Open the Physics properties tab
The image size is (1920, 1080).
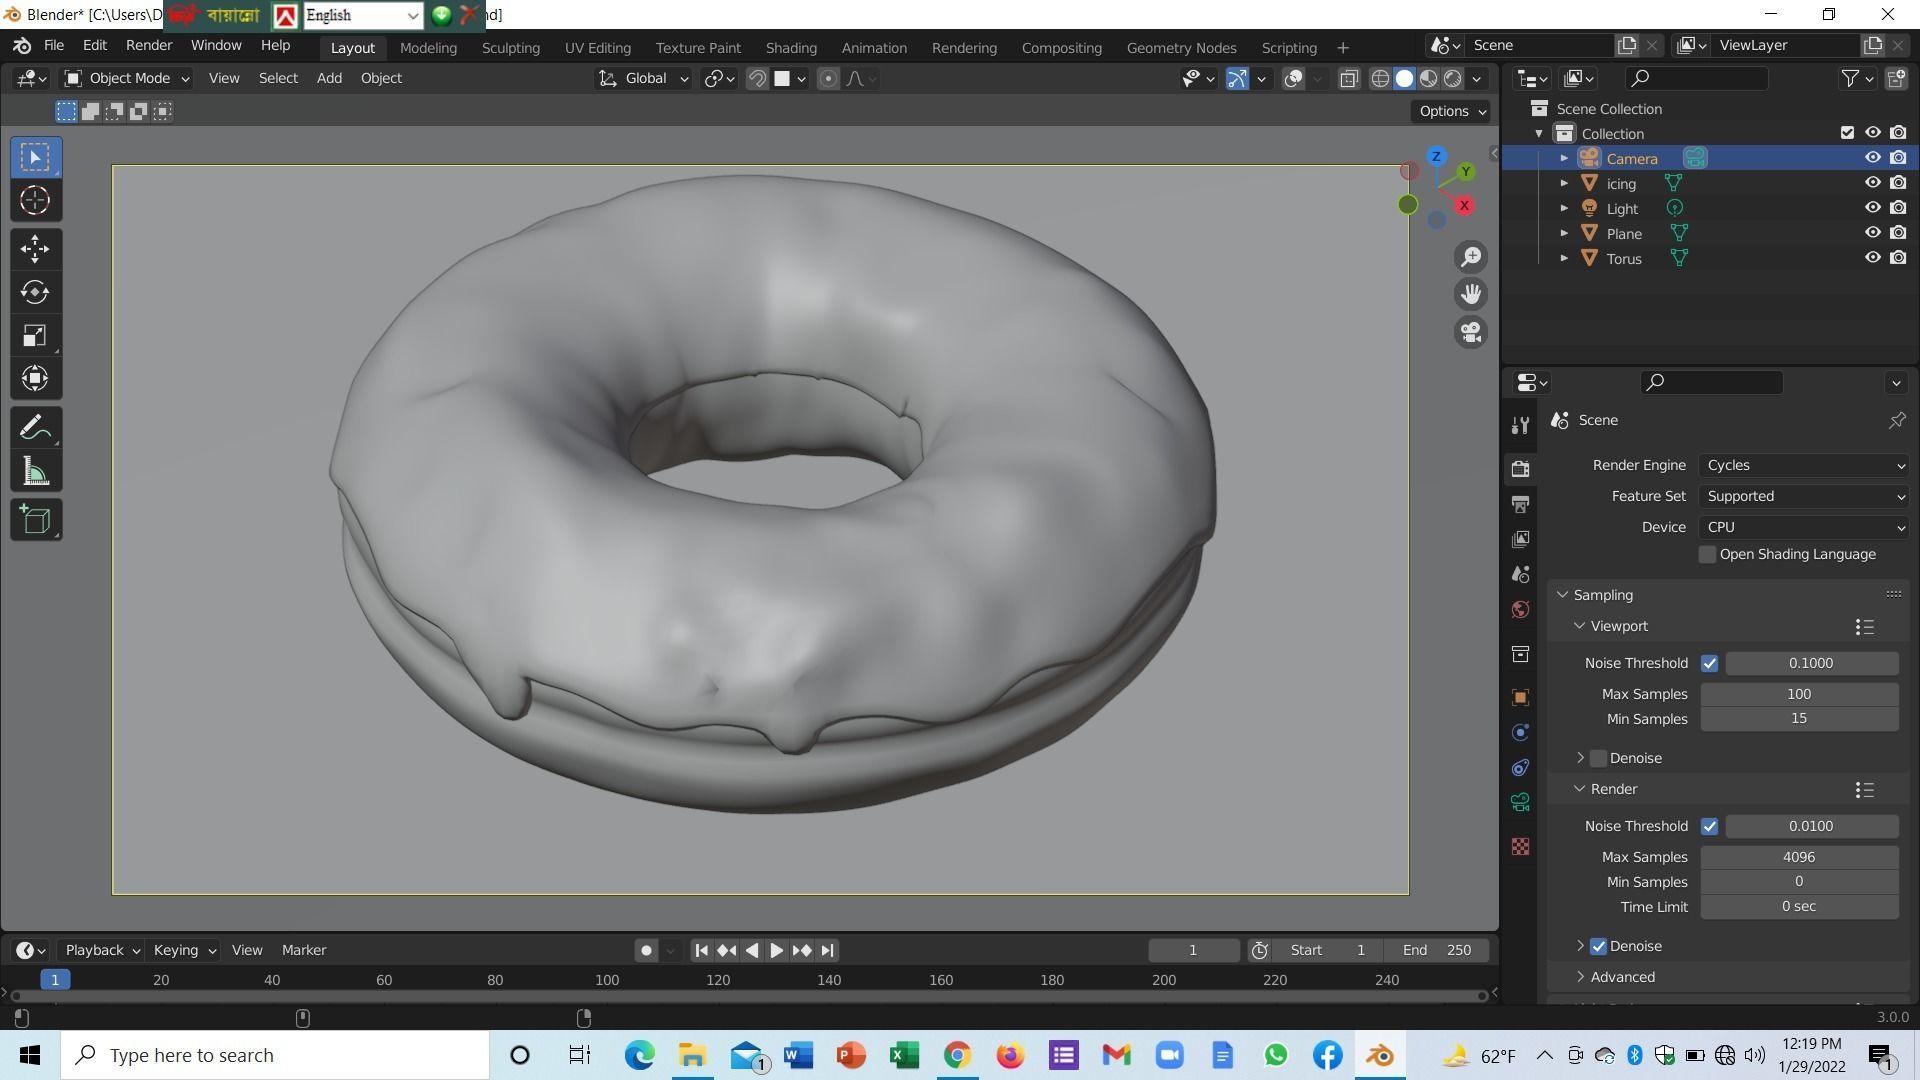pyautogui.click(x=1520, y=732)
